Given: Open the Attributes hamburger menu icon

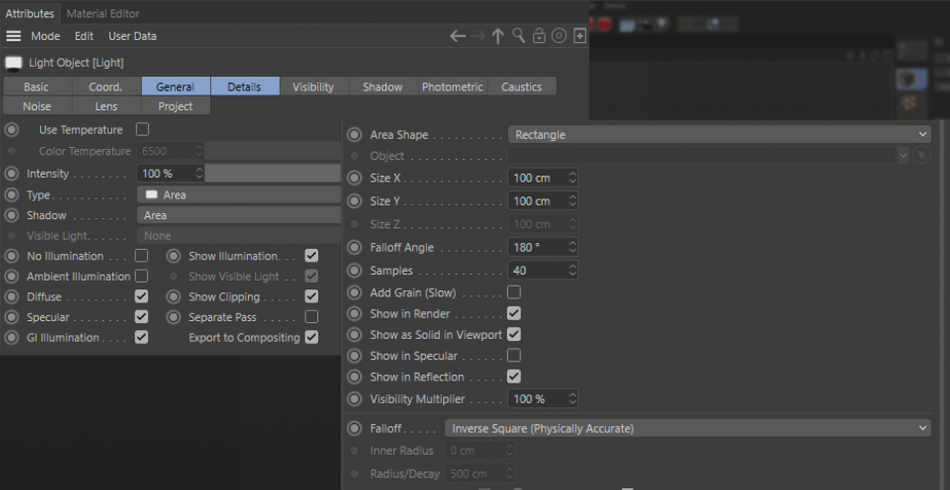Looking at the screenshot, I should tap(13, 36).
